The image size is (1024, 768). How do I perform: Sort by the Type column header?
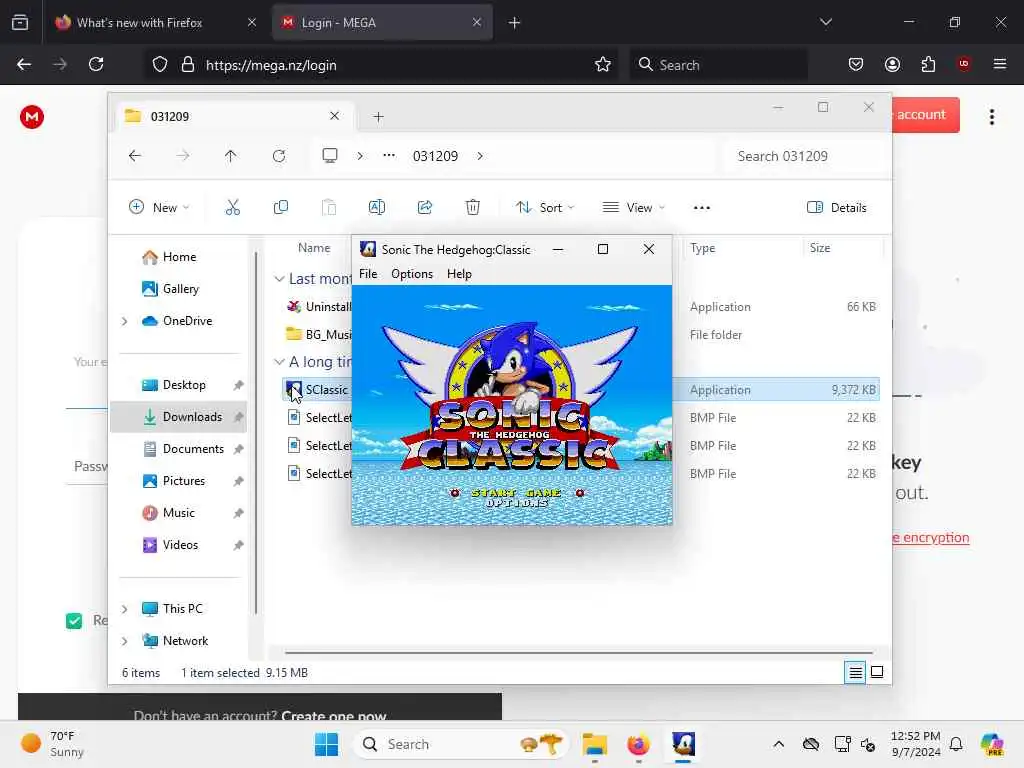(x=703, y=248)
